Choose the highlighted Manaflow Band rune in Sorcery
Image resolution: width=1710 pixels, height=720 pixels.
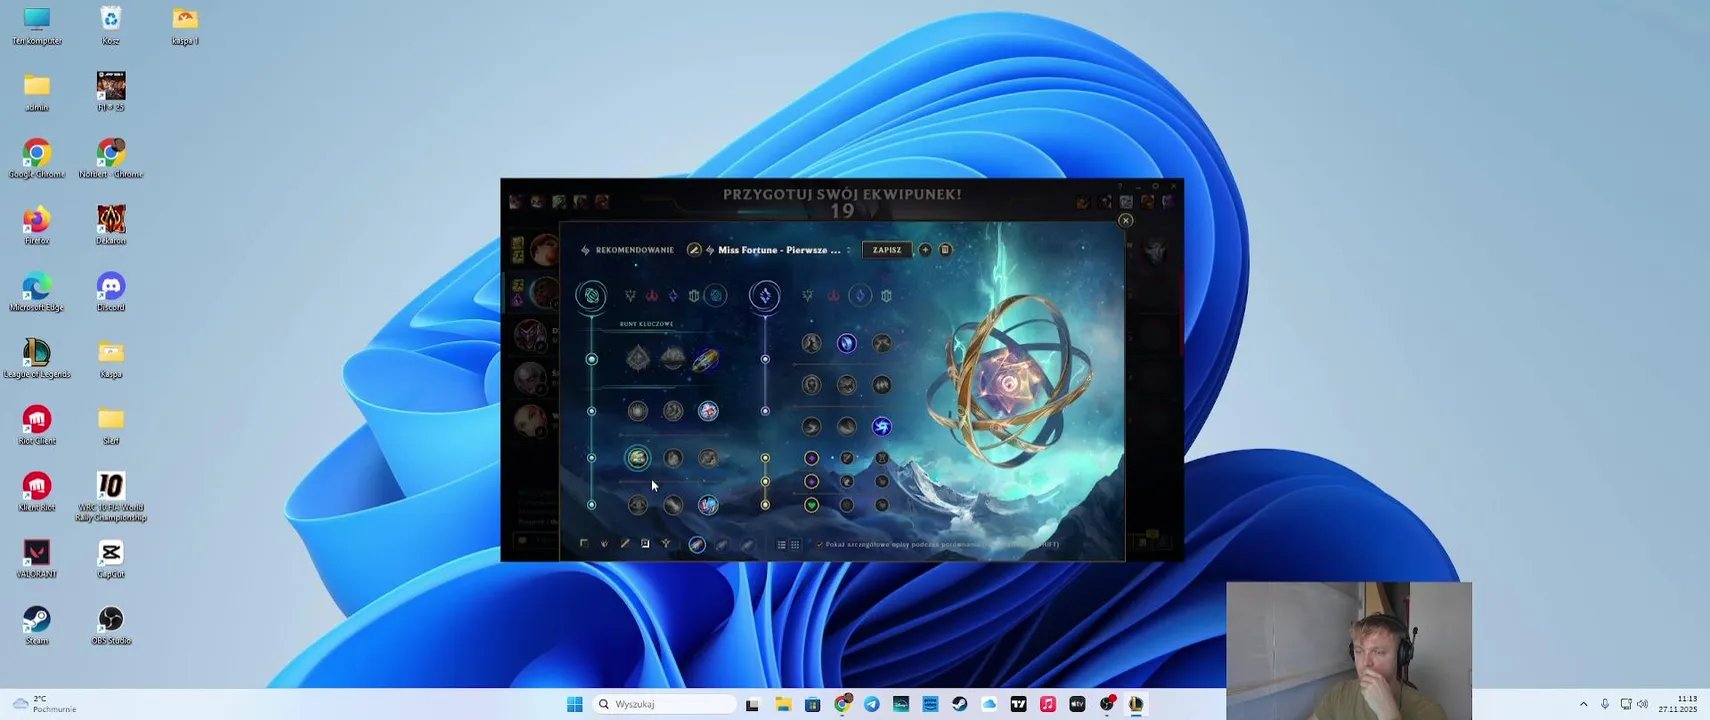click(847, 343)
